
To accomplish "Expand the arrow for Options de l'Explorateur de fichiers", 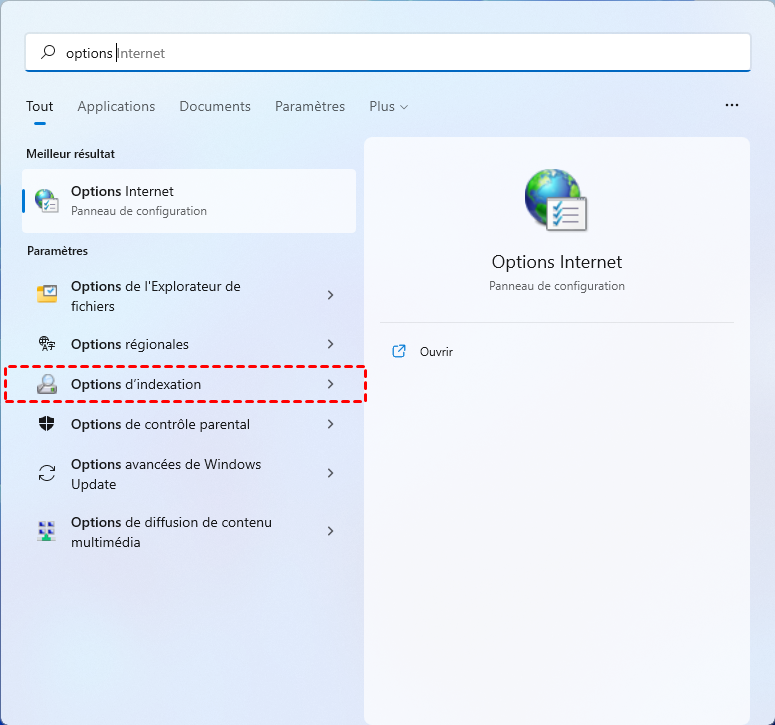I will point(330,295).
